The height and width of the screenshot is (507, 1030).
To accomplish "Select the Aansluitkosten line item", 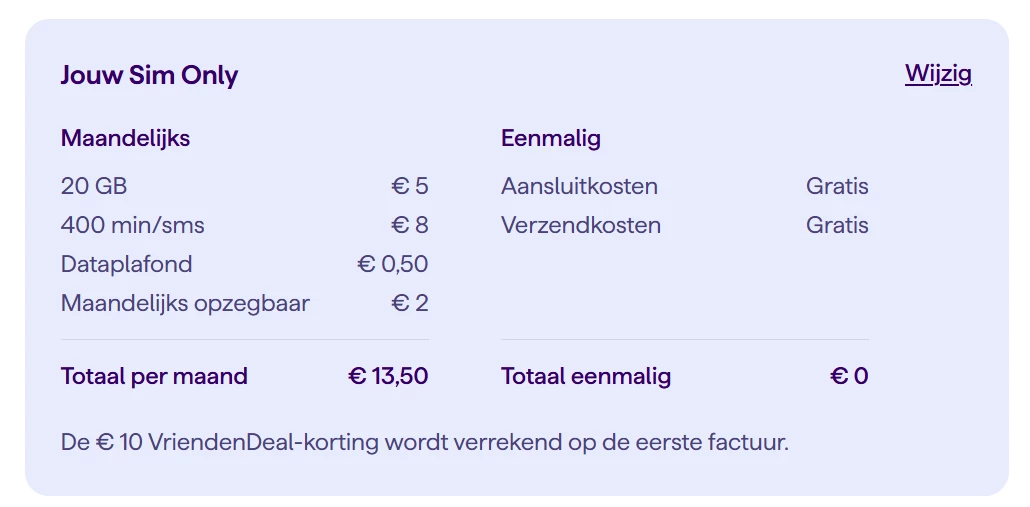I will [579, 186].
